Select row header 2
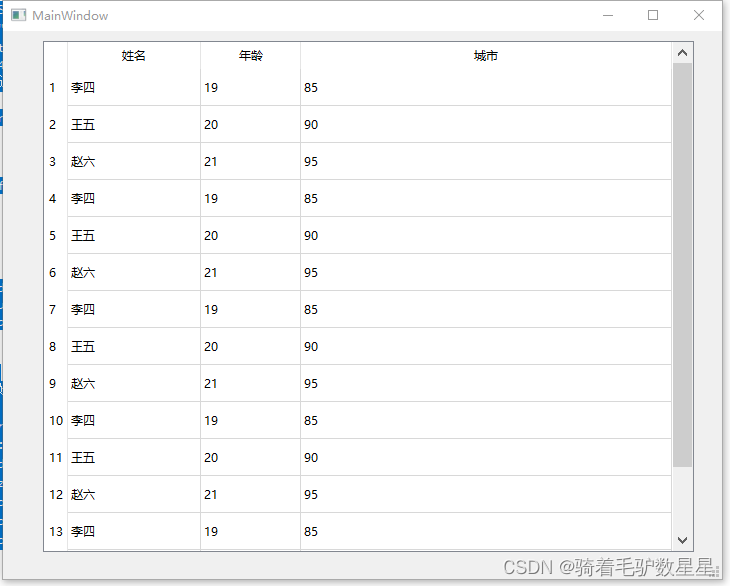Viewport: 730px width, 586px height. pyautogui.click(x=56, y=124)
